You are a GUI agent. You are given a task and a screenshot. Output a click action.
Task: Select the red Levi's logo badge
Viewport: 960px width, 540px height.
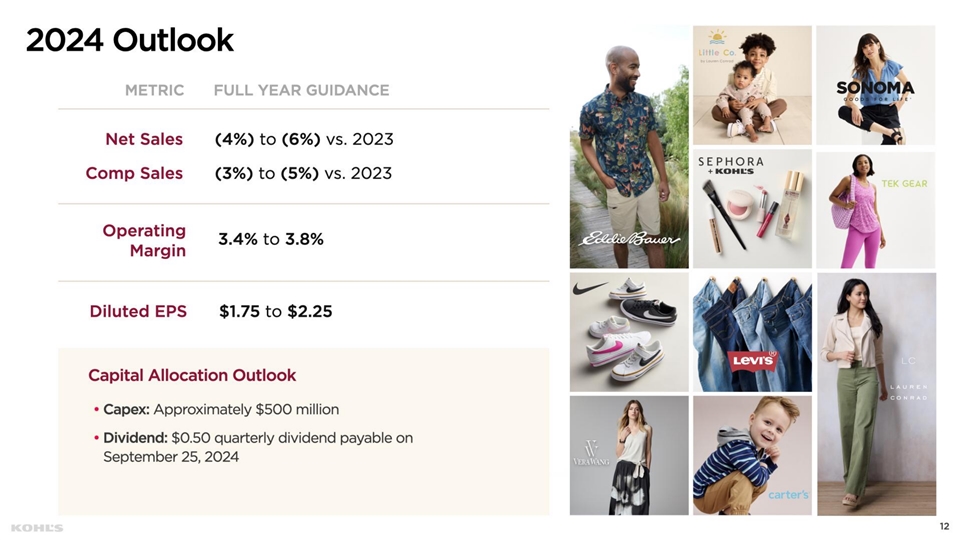tap(753, 360)
